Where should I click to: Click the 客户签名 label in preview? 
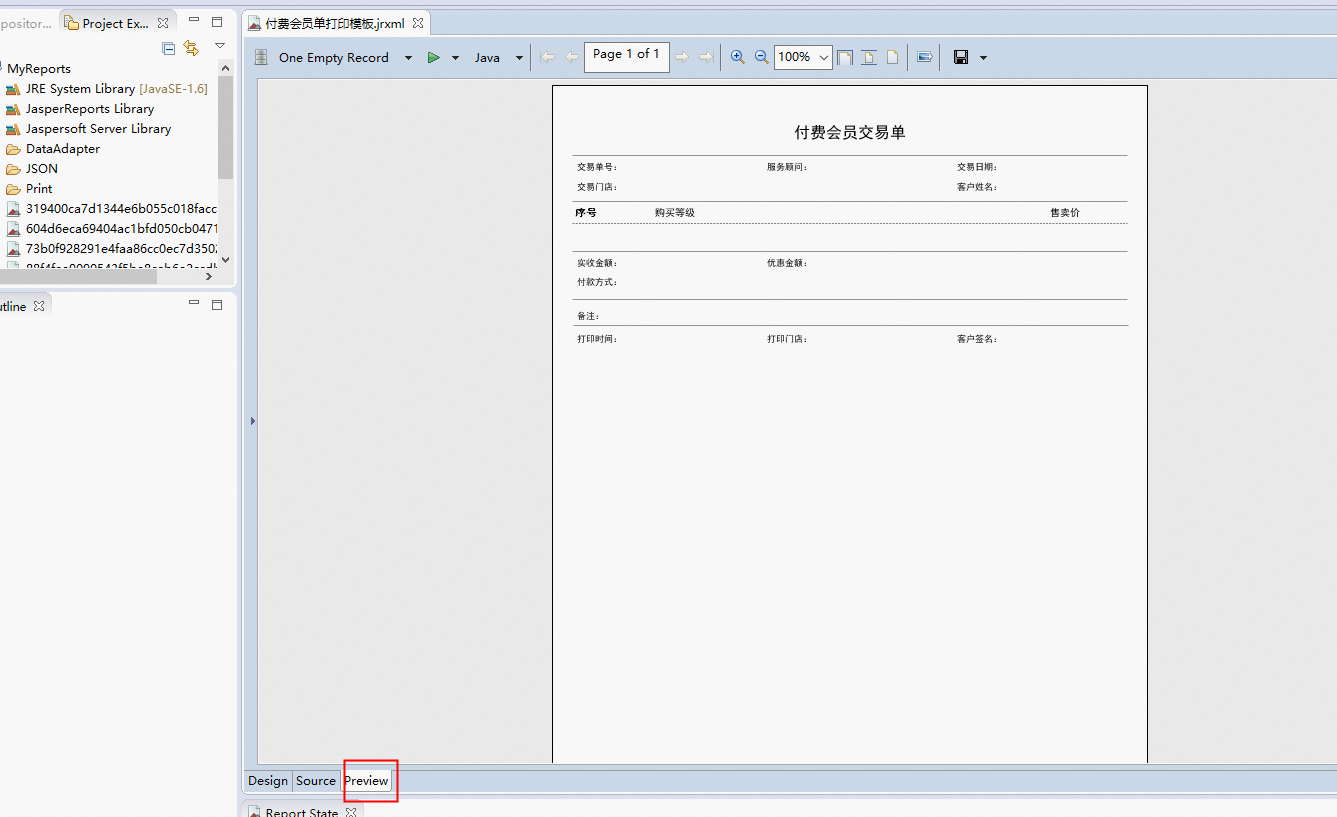[977, 339]
